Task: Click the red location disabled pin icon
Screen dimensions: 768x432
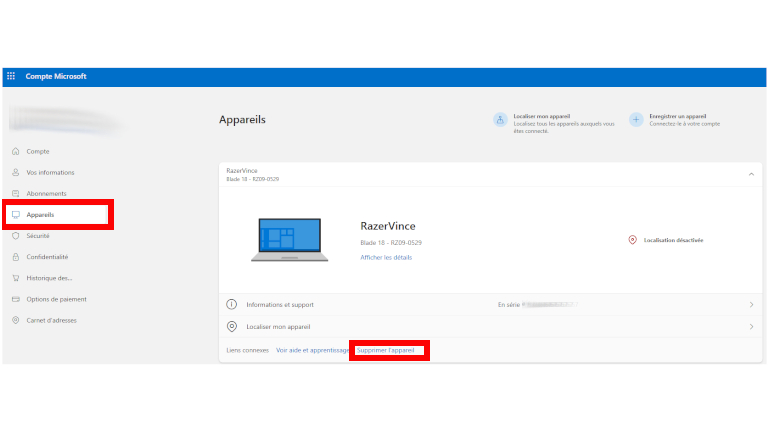Action: (x=632, y=240)
